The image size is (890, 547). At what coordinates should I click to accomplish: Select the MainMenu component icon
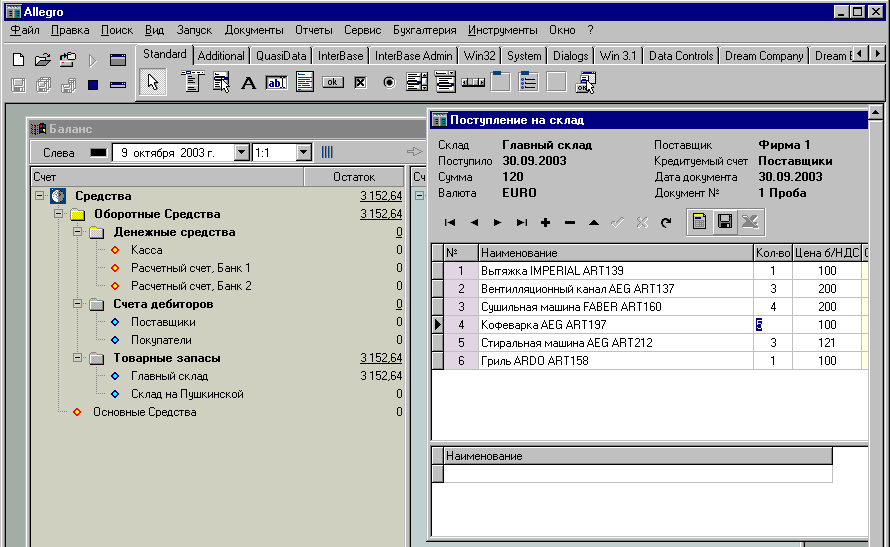[192, 82]
